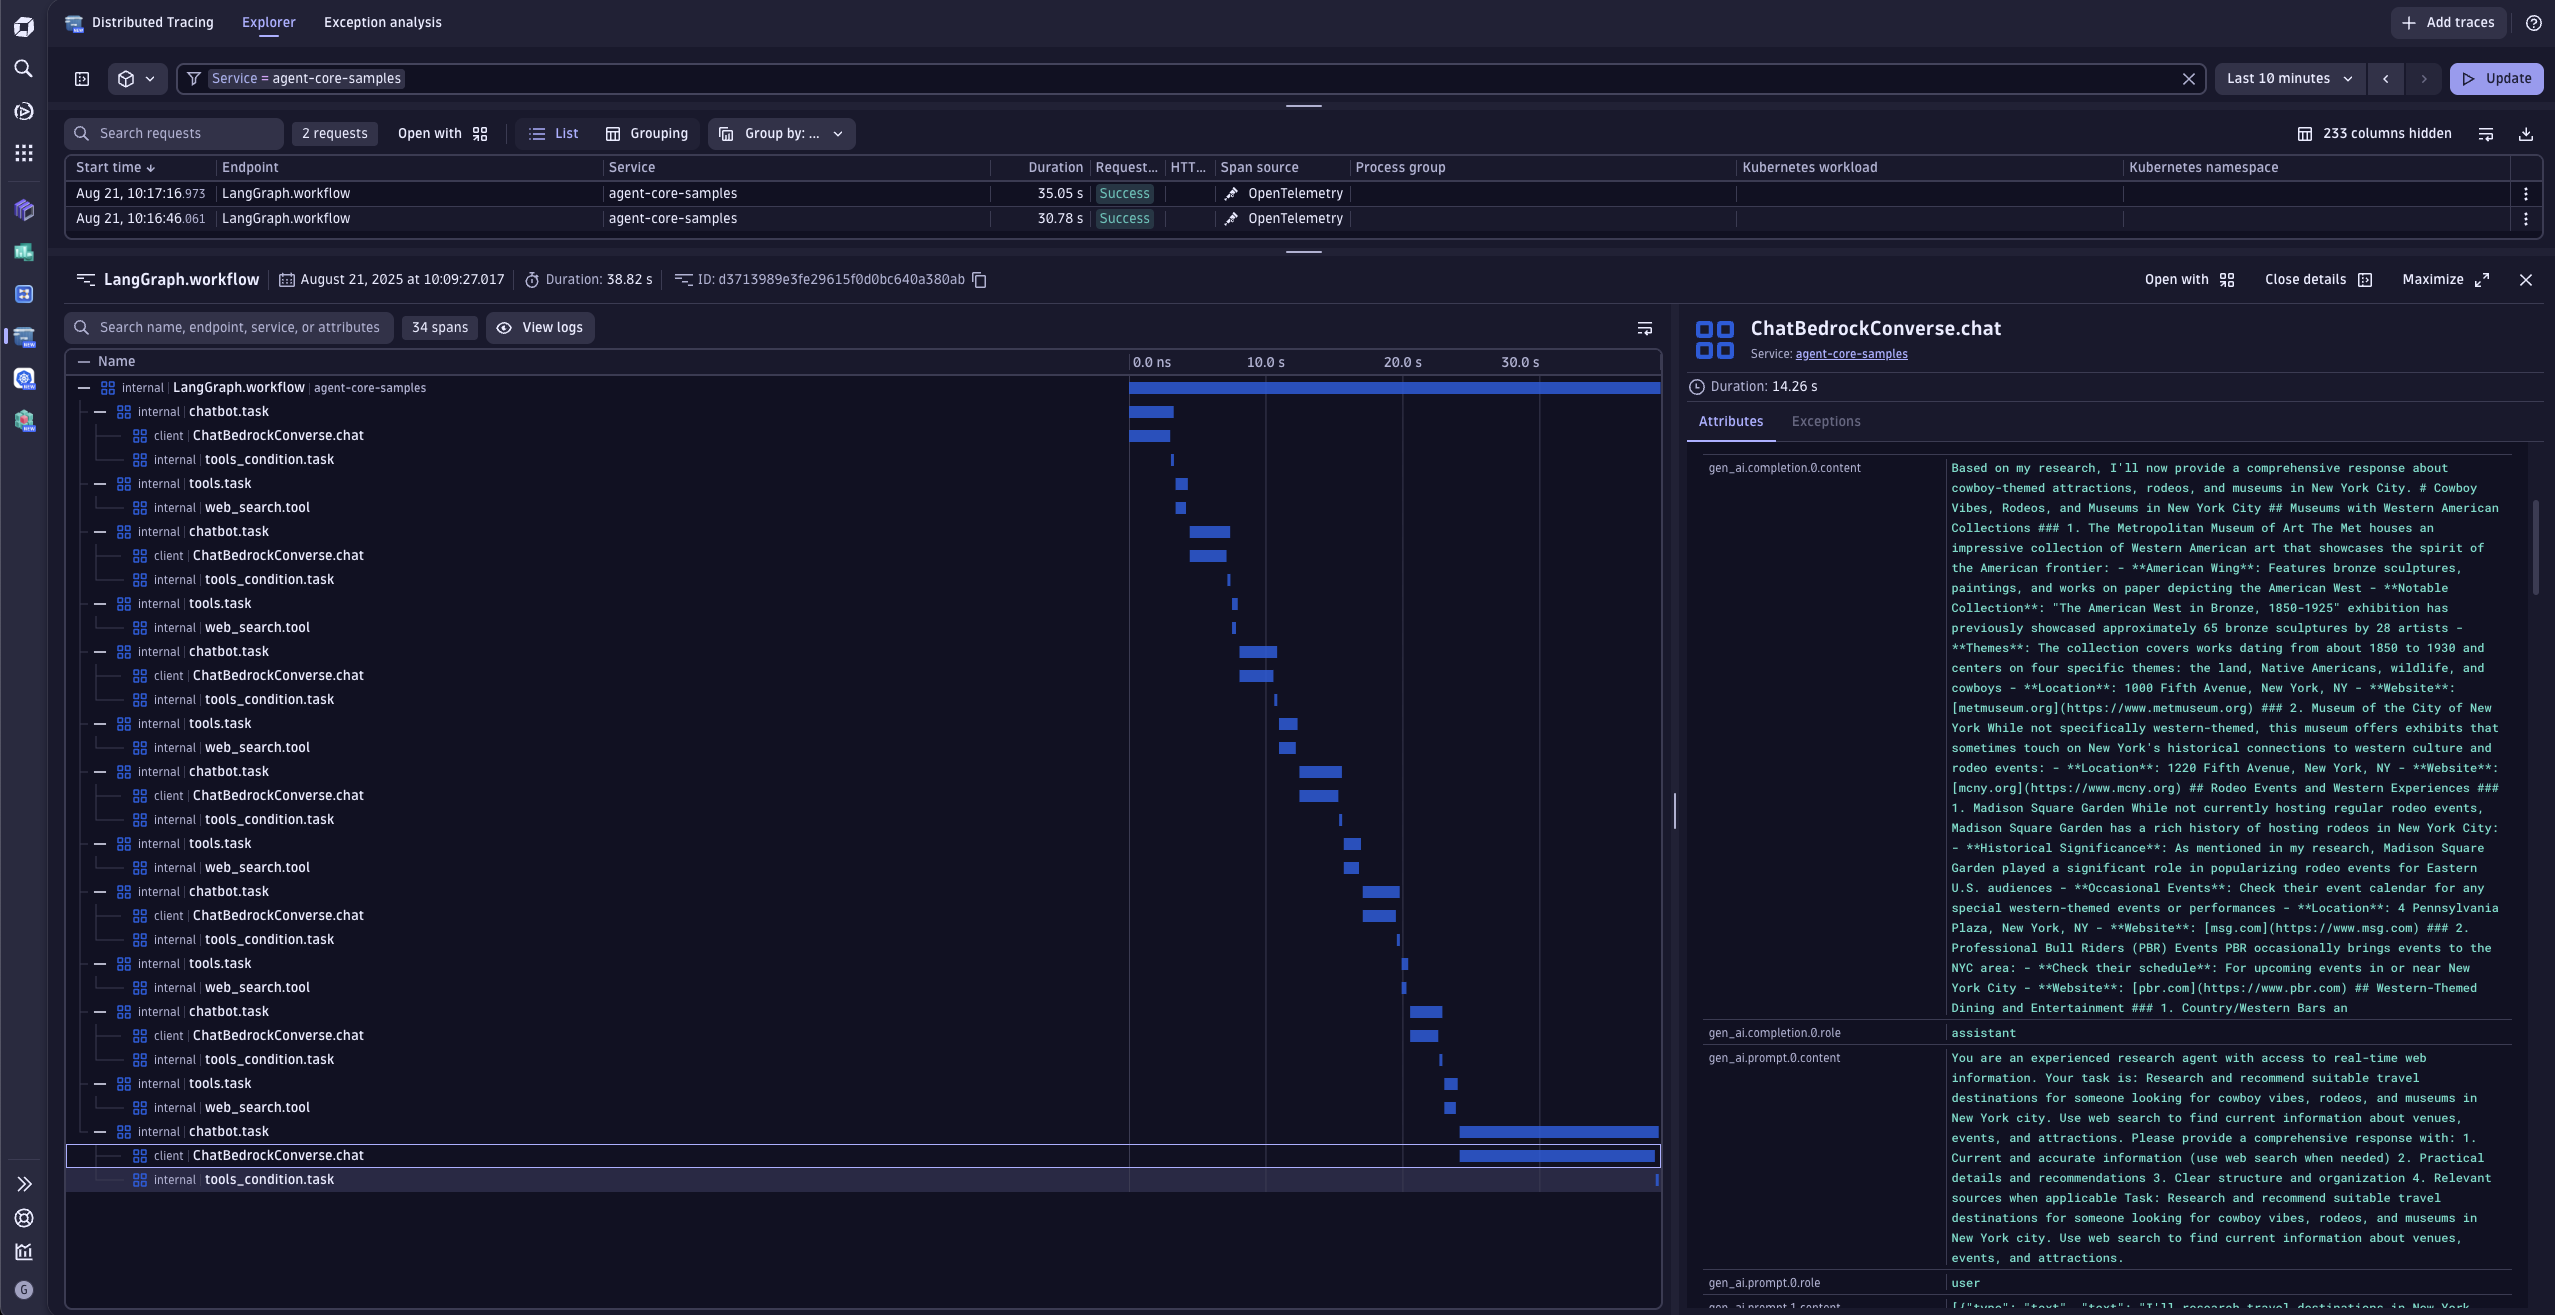Click the download icon above the requests table

click(x=2528, y=134)
